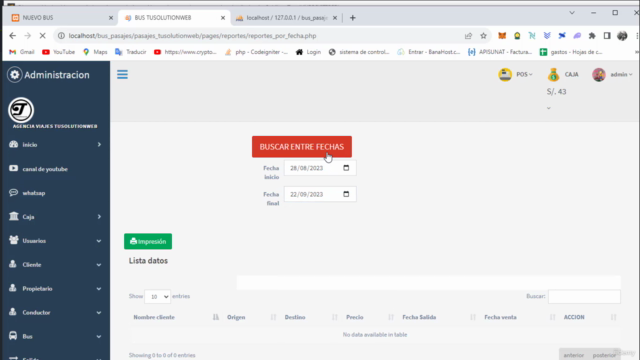Open the Gmail bookmark

22,52
